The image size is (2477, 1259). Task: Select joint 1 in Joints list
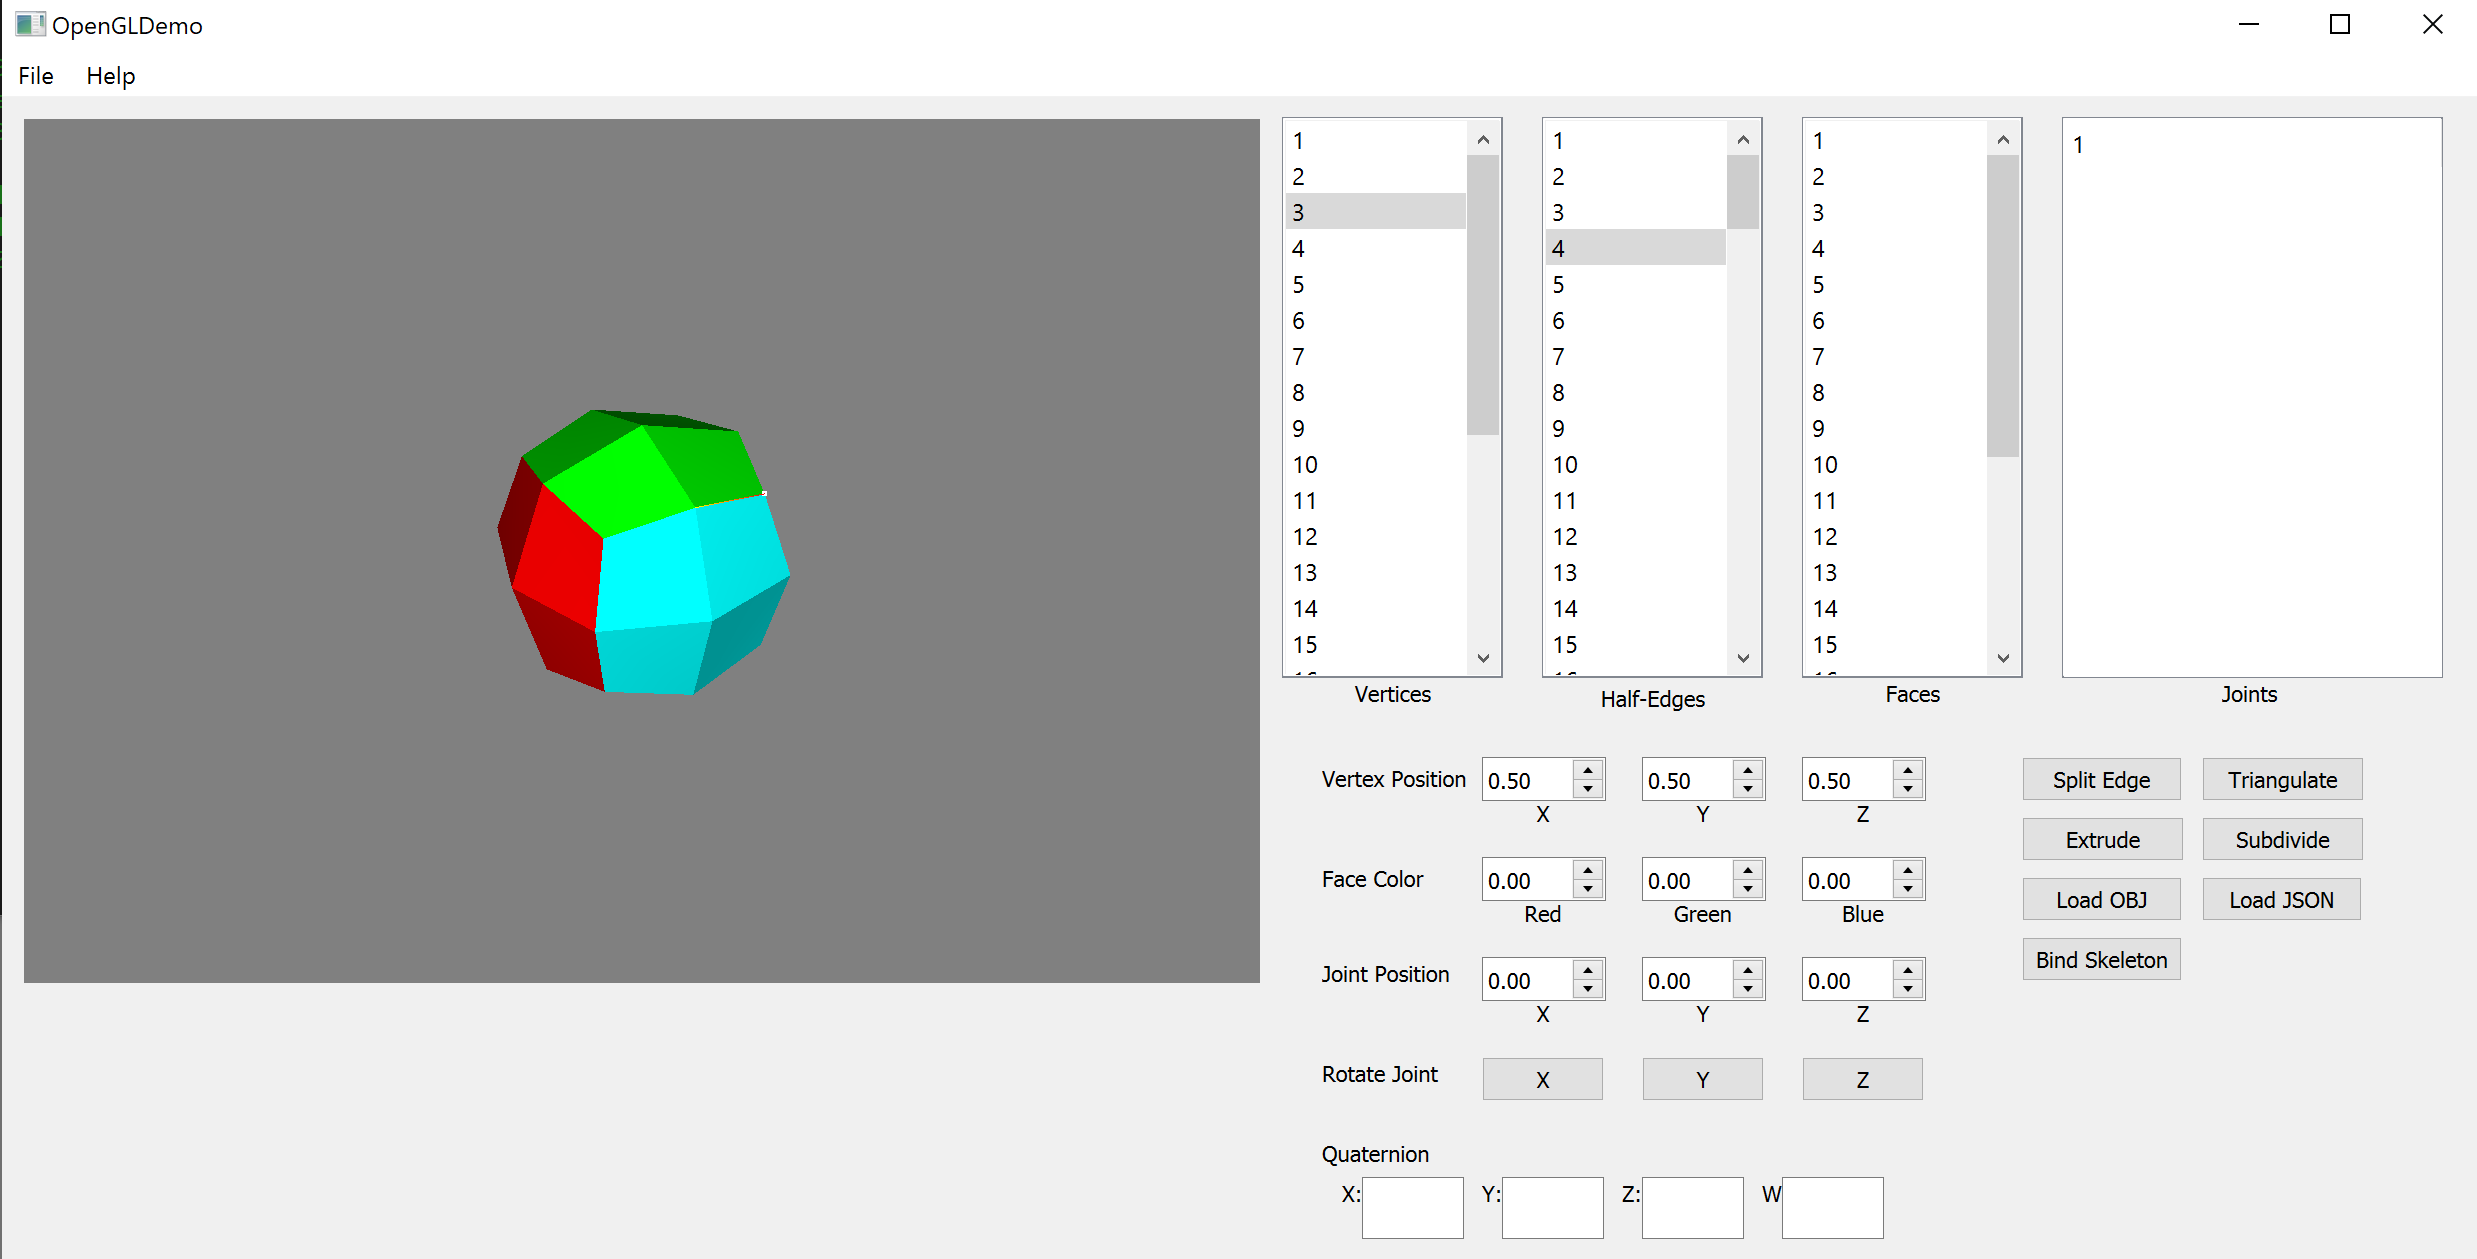pos(2078,145)
